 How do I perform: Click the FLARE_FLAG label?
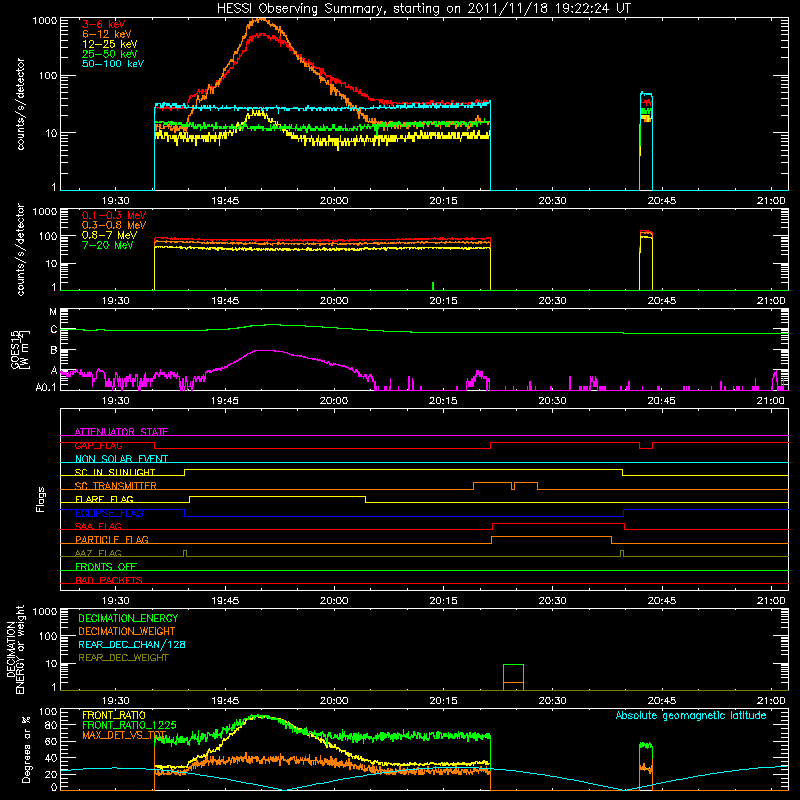[104, 499]
